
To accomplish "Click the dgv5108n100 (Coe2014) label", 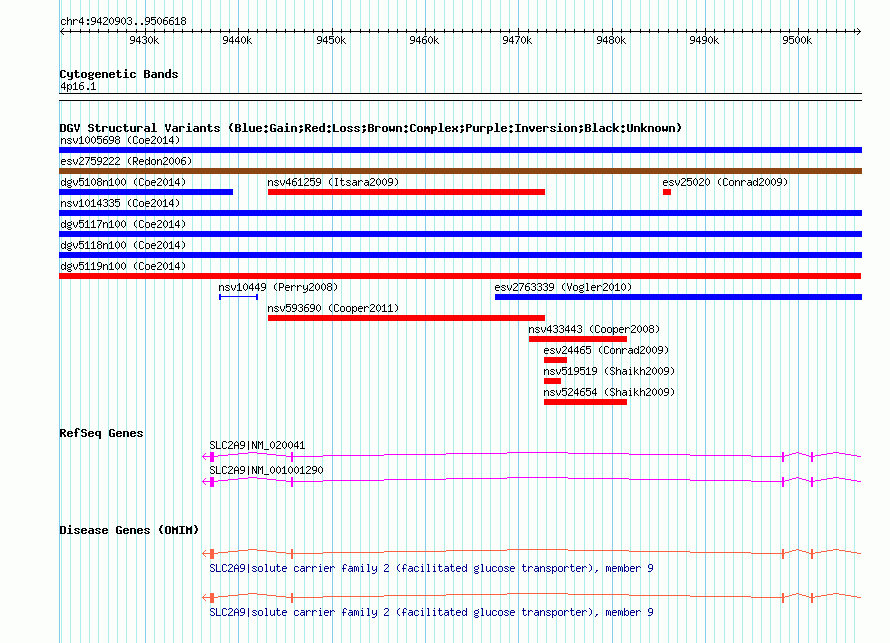I will [x=123, y=182].
